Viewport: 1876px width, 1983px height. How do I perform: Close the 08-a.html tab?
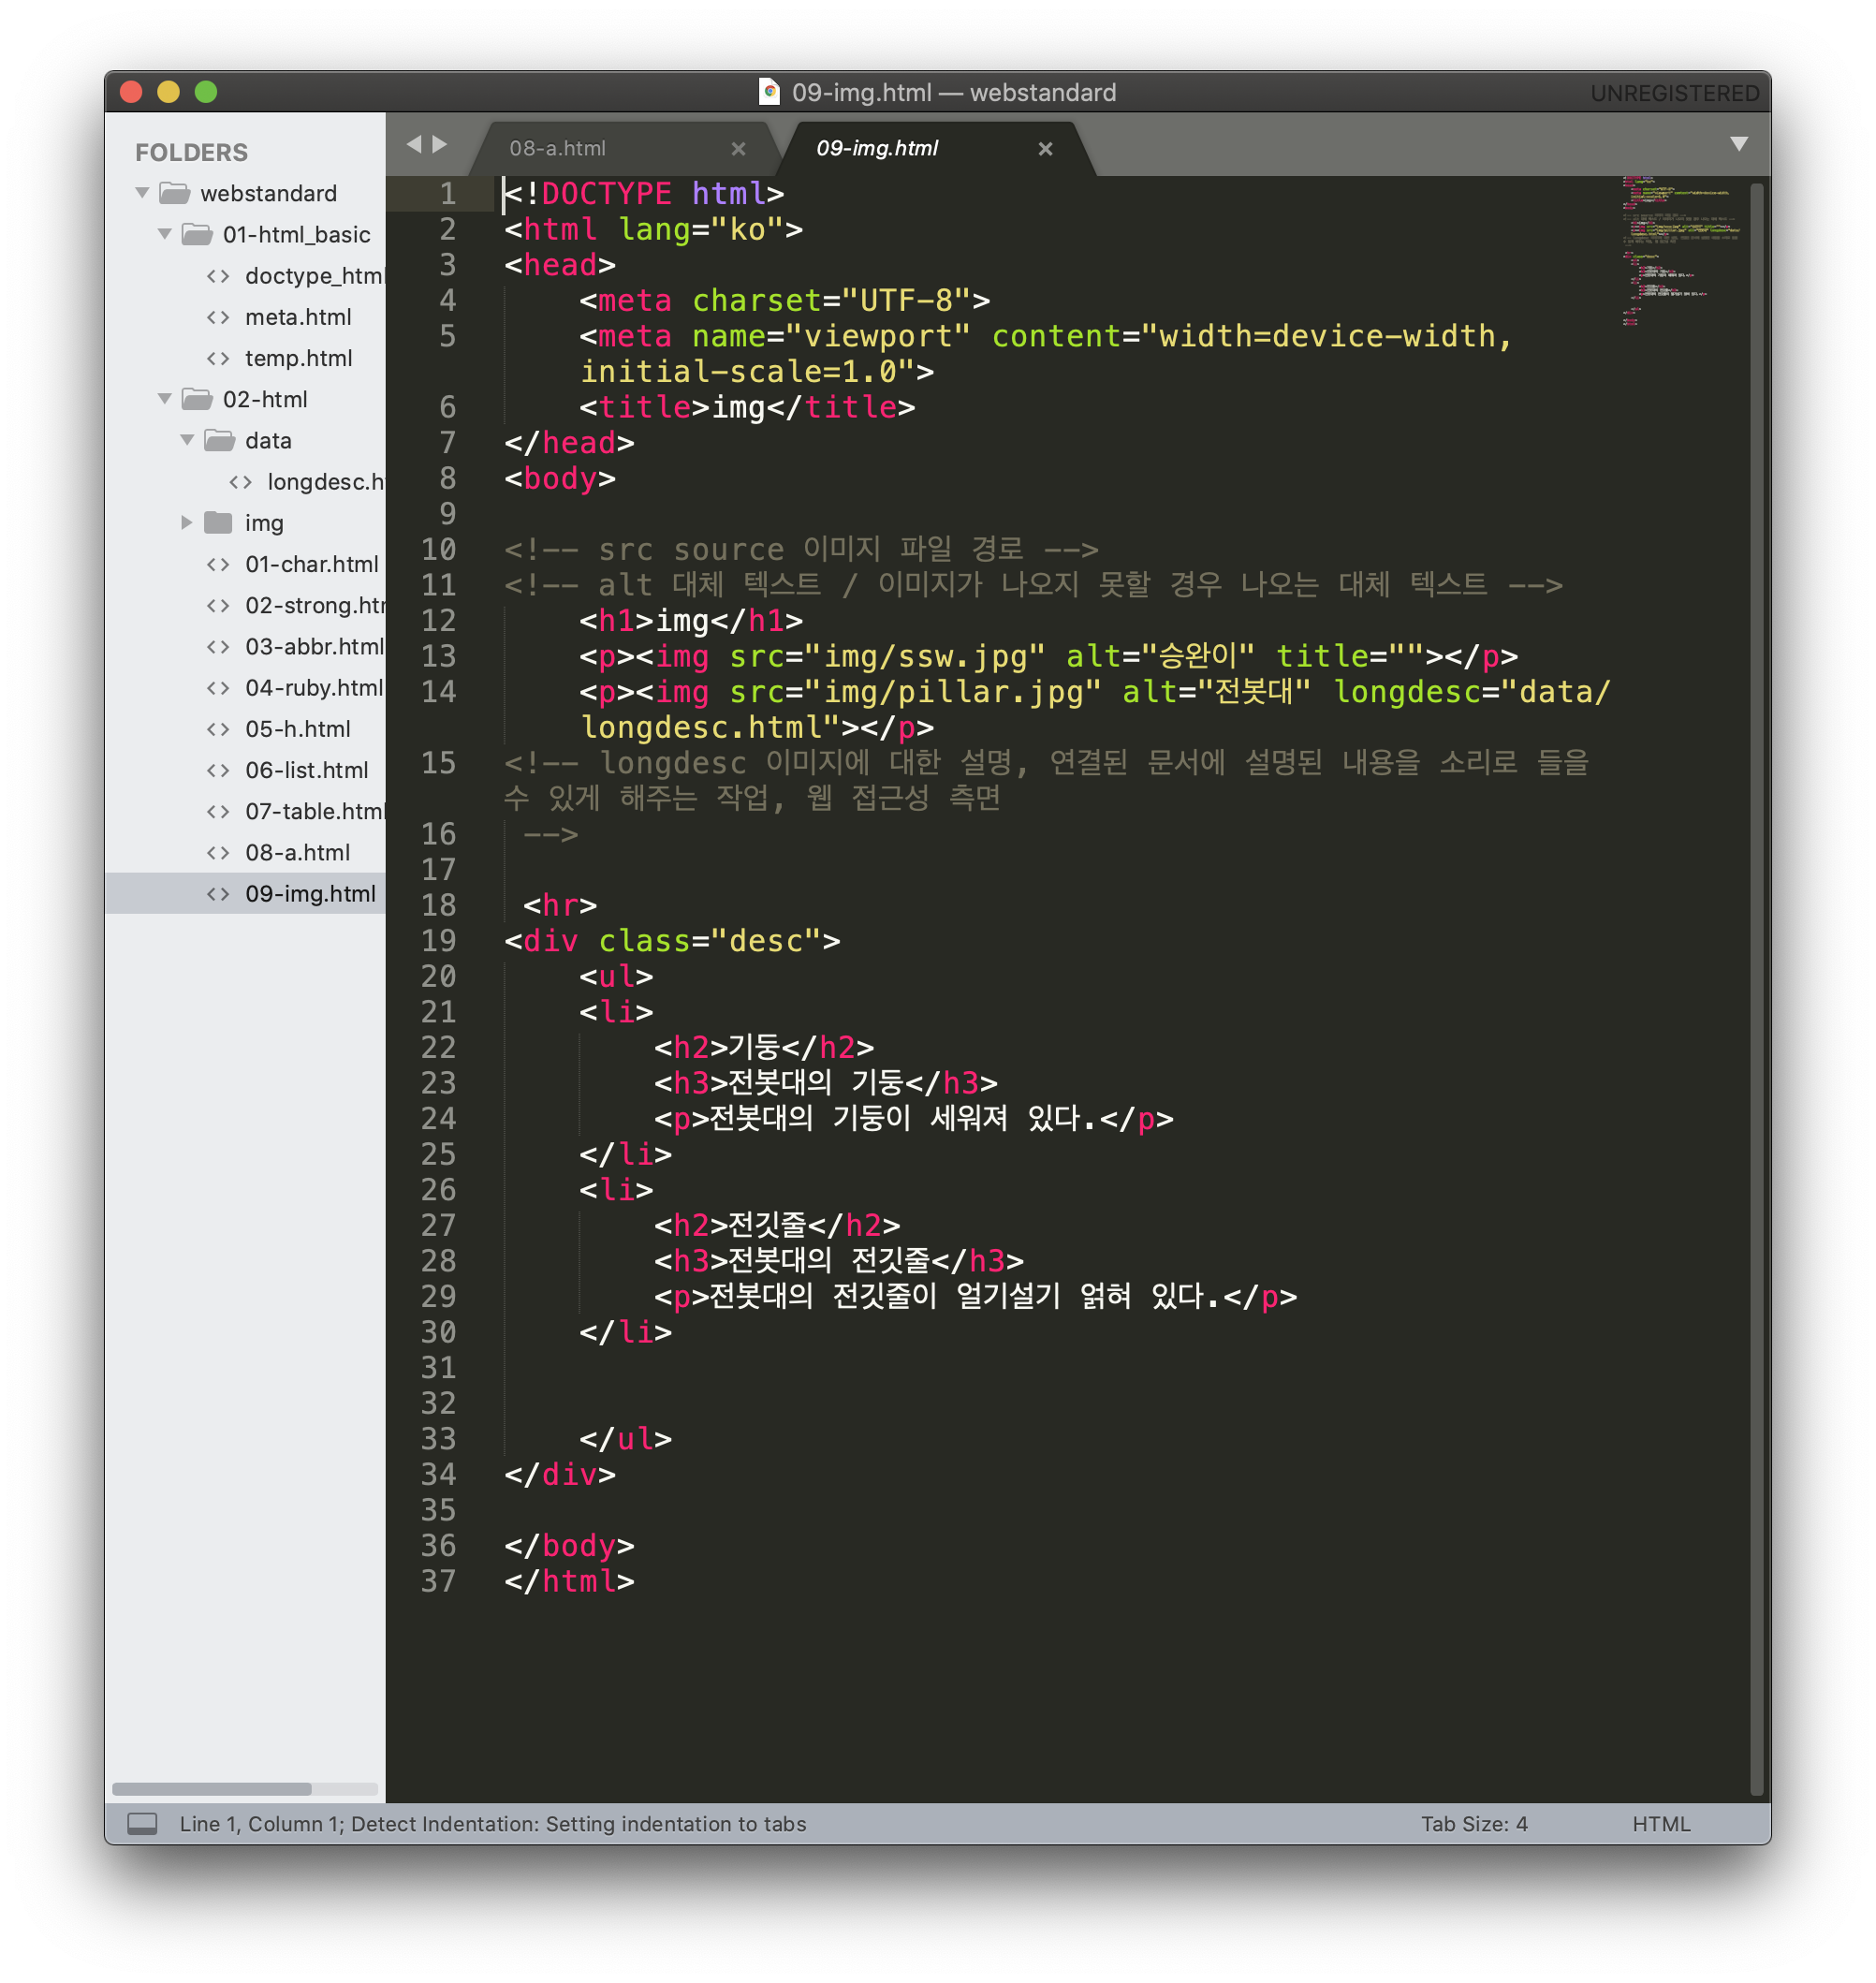(x=738, y=149)
